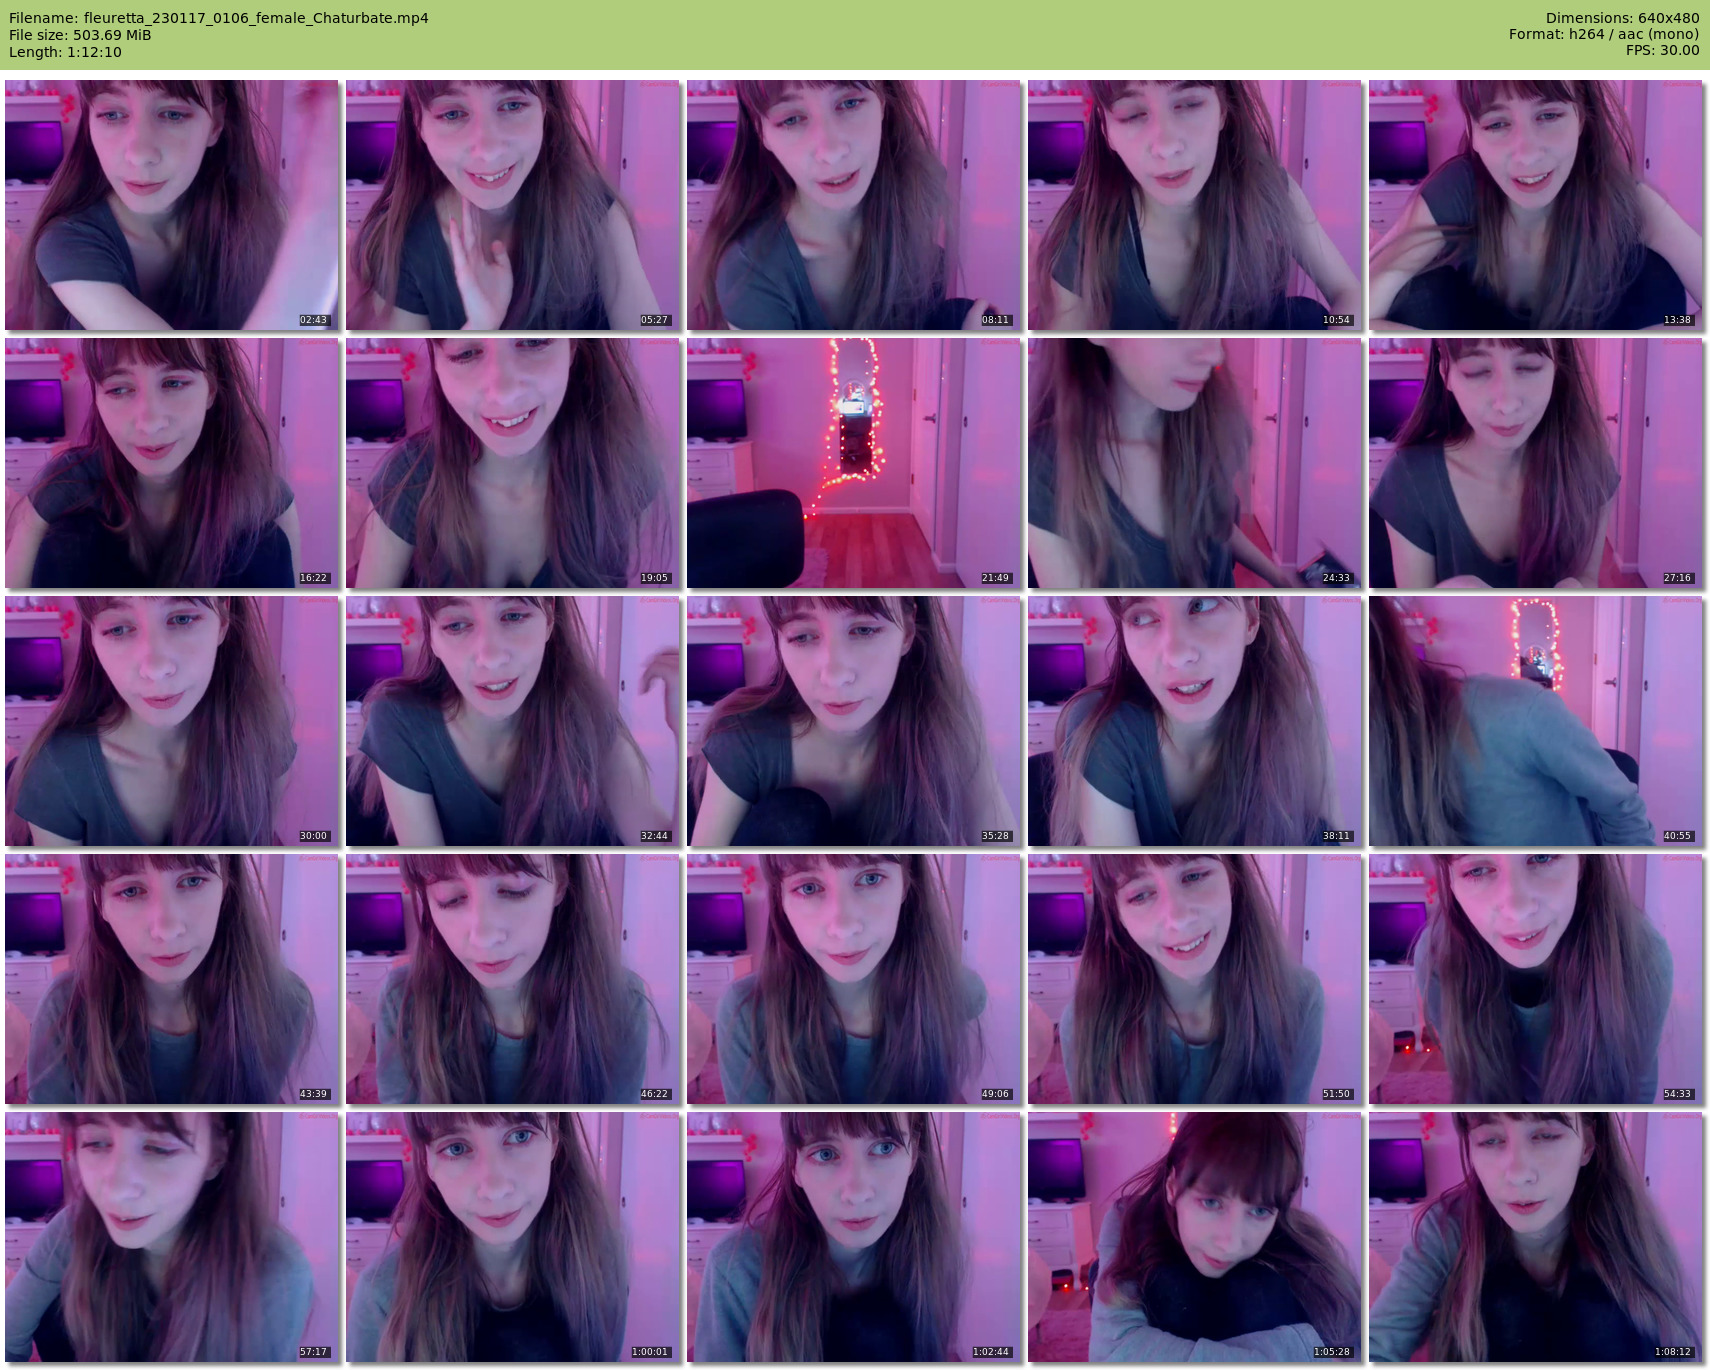The image size is (1710, 1370).
Task: Click the thumbnail marked 54:33
Action: pos(1536,979)
